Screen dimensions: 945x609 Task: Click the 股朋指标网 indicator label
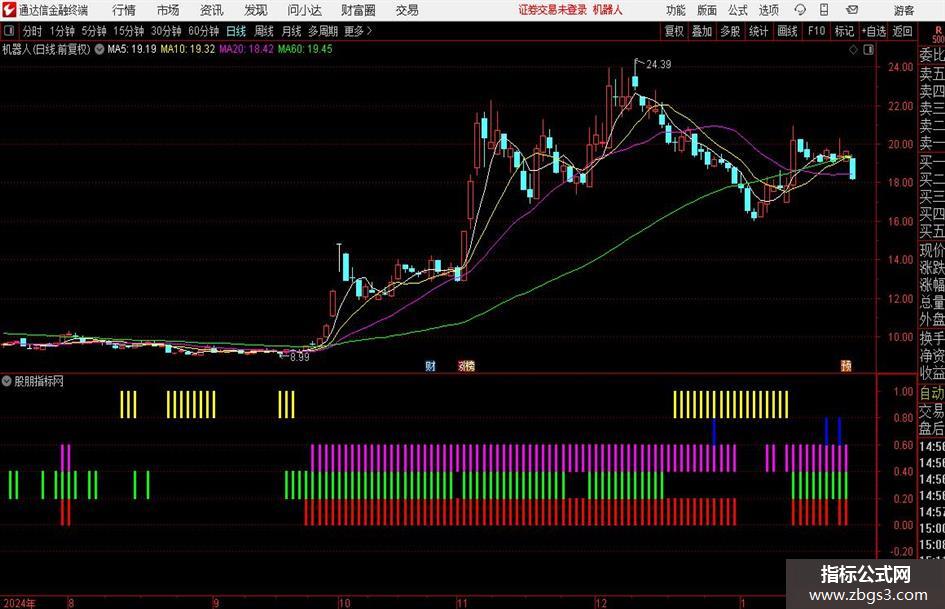coord(39,381)
